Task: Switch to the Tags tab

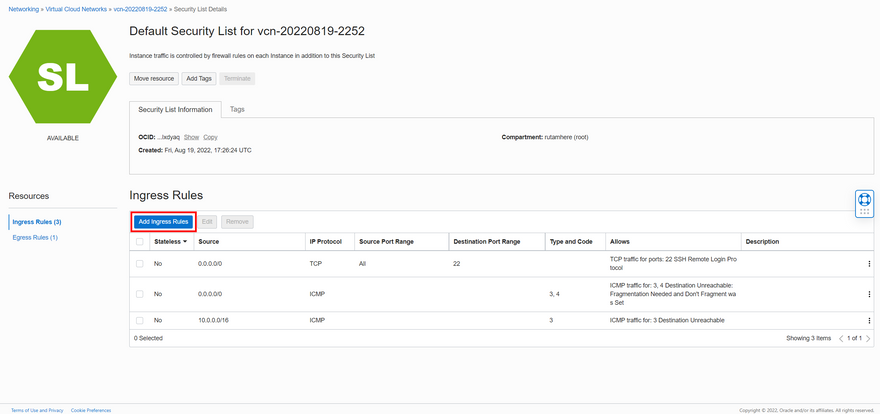Action: [x=237, y=109]
